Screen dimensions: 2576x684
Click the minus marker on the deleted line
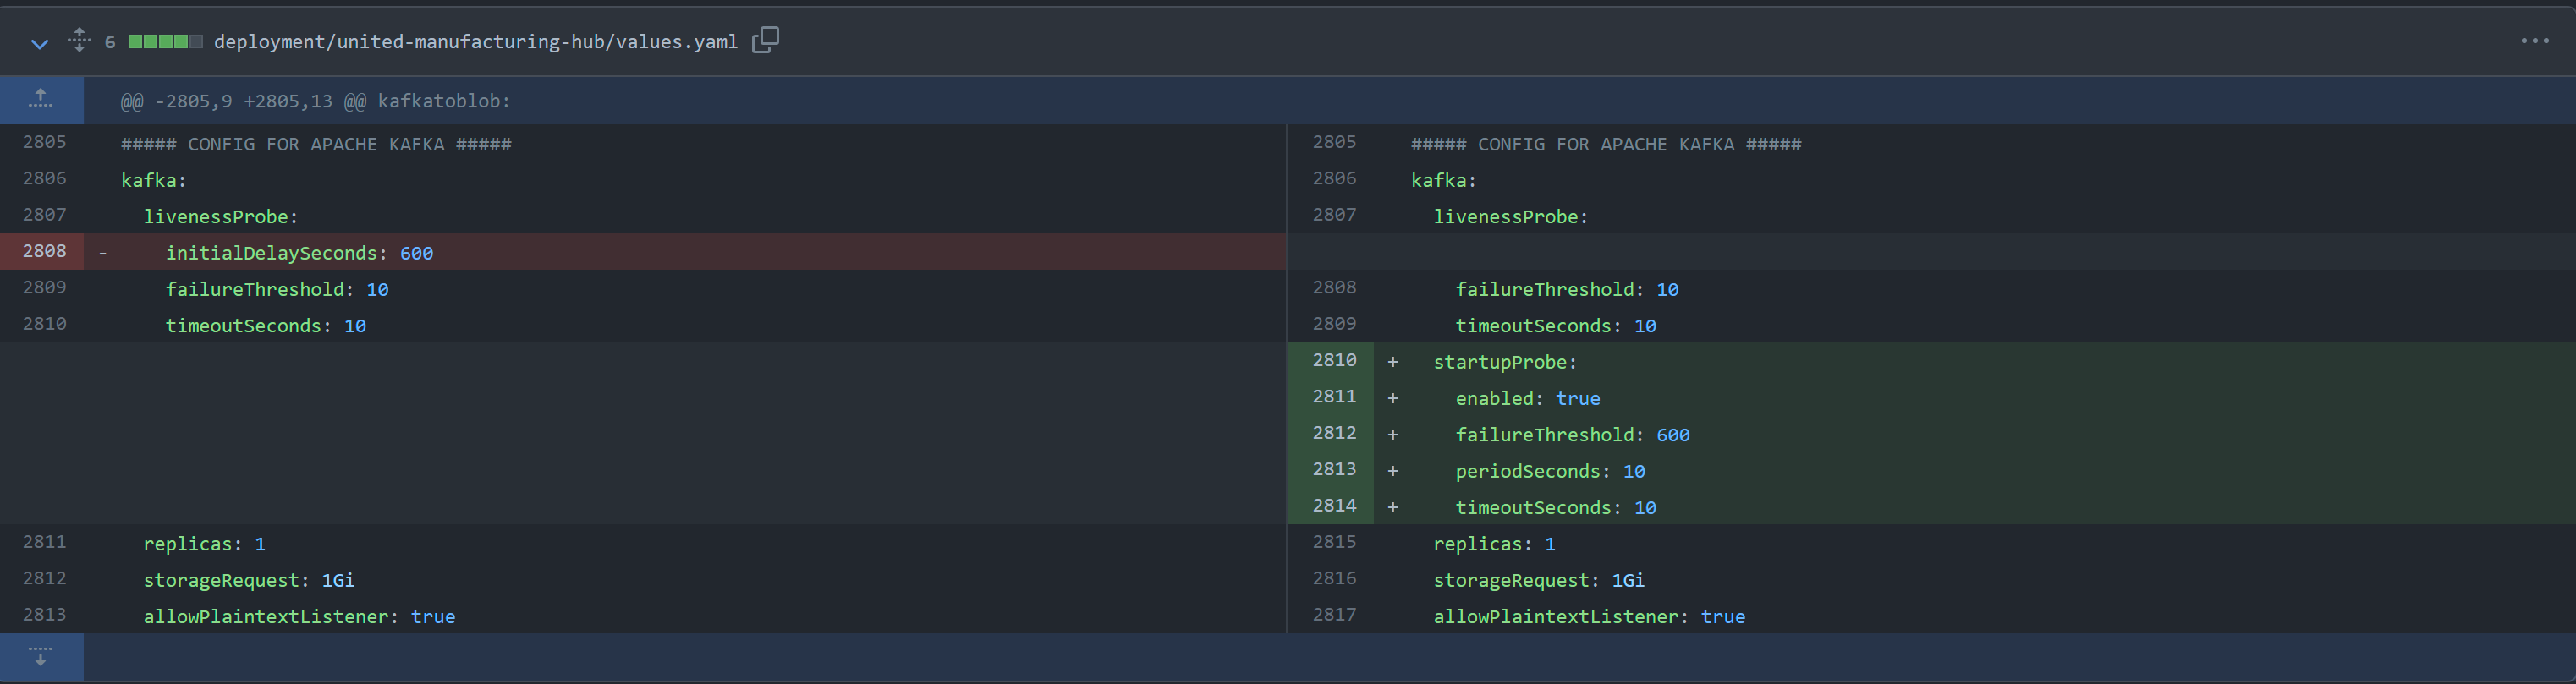(x=102, y=253)
